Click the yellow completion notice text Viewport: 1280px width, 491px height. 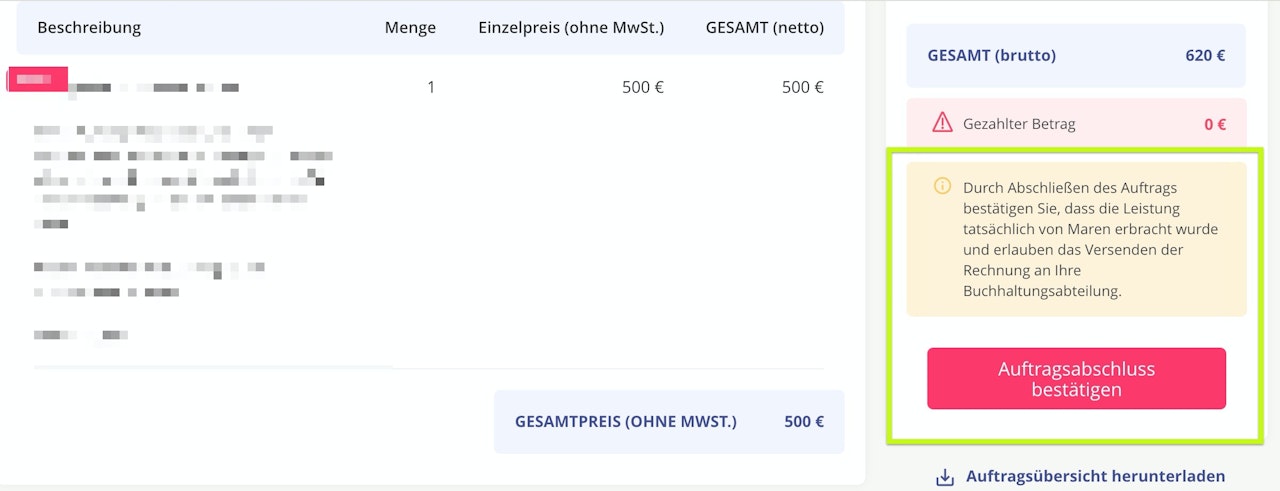[x=1091, y=239]
